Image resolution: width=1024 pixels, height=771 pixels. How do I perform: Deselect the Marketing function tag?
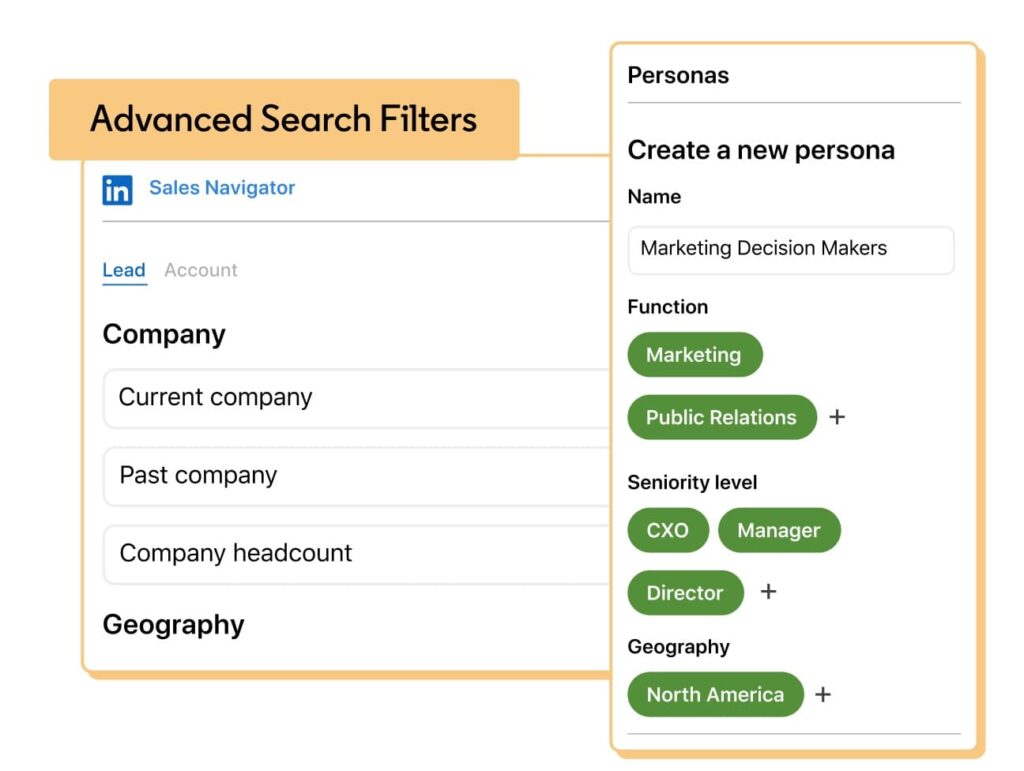[x=695, y=354]
